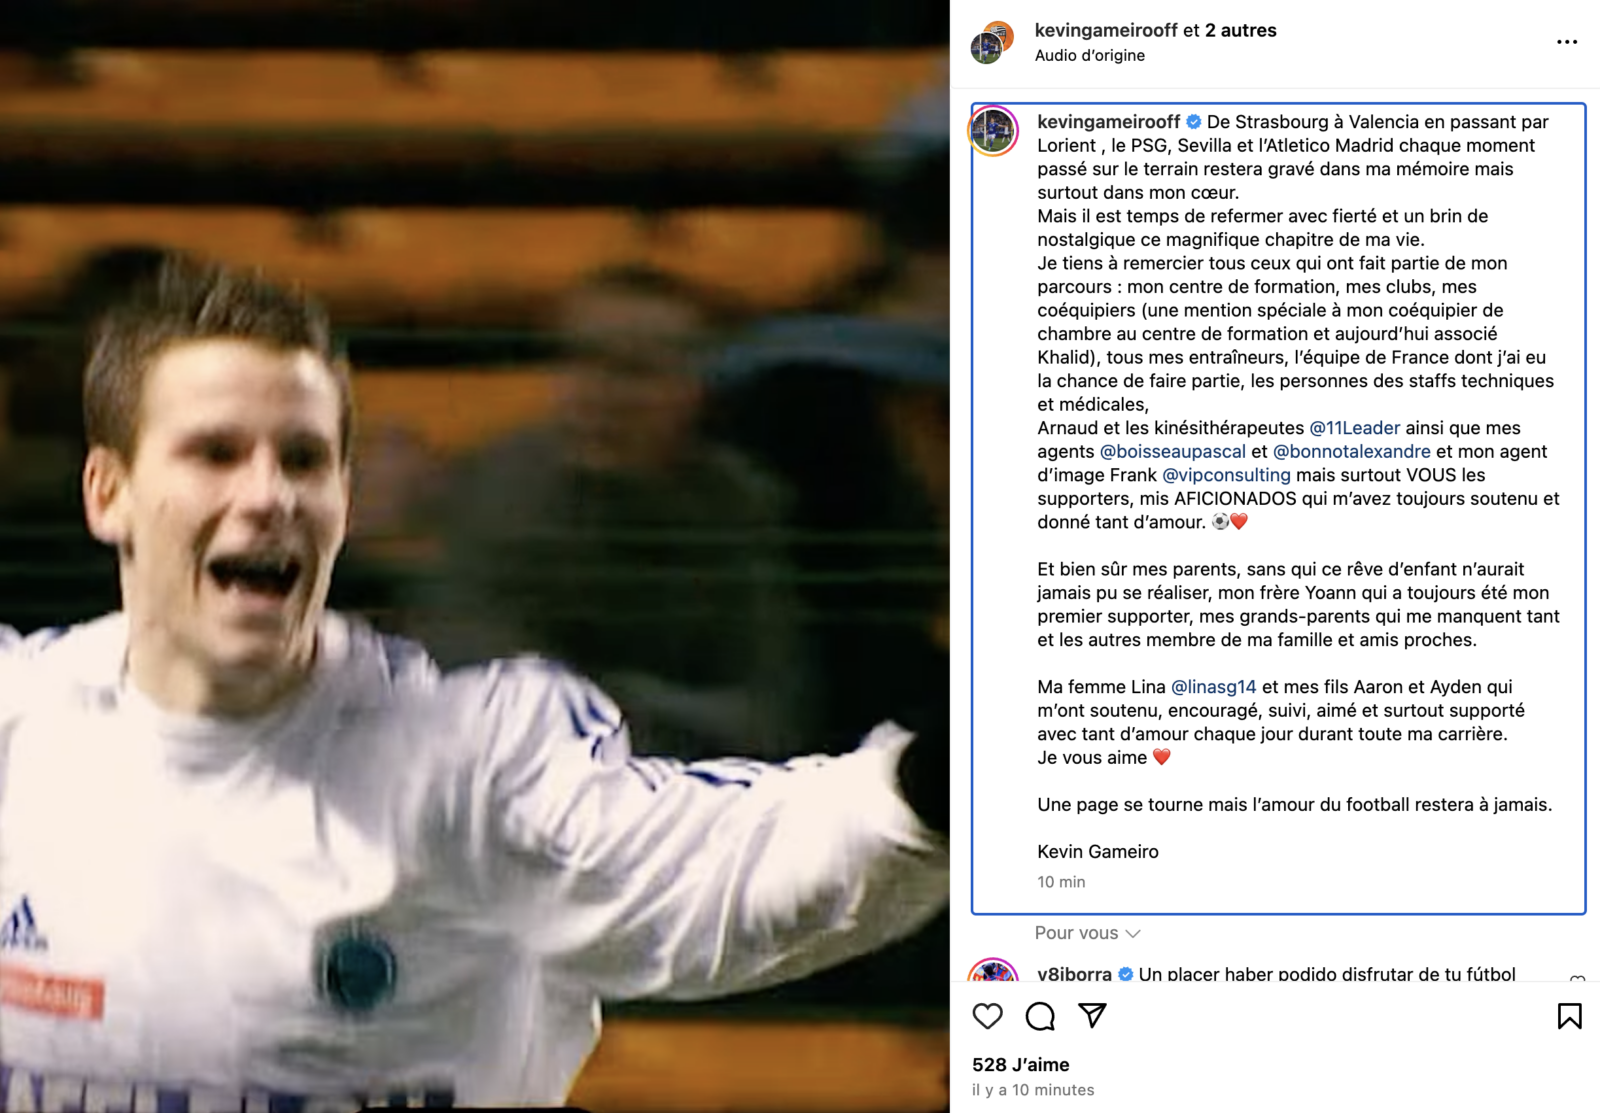Click verified badge beside kevingameirooff caption

coord(1194,122)
